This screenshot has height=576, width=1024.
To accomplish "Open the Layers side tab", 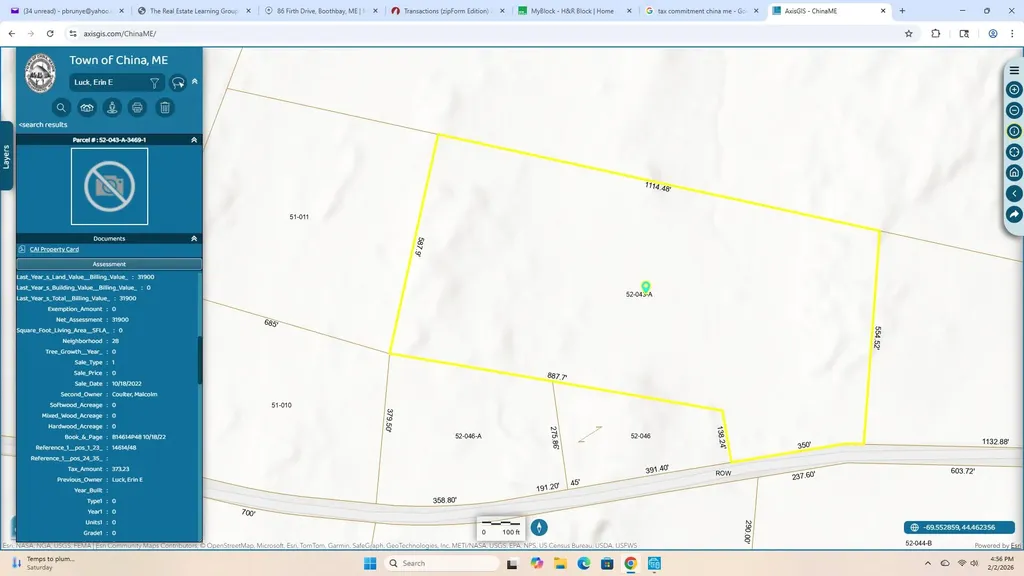I will (x=7, y=157).
